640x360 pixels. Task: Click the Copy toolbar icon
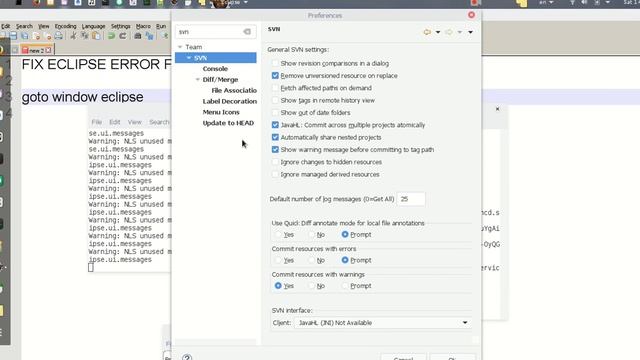[85, 36]
